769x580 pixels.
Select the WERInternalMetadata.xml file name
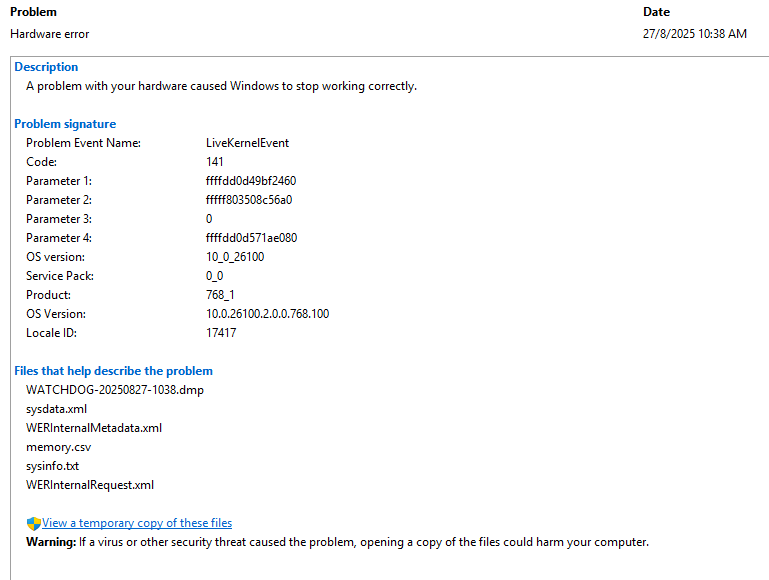click(x=94, y=428)
